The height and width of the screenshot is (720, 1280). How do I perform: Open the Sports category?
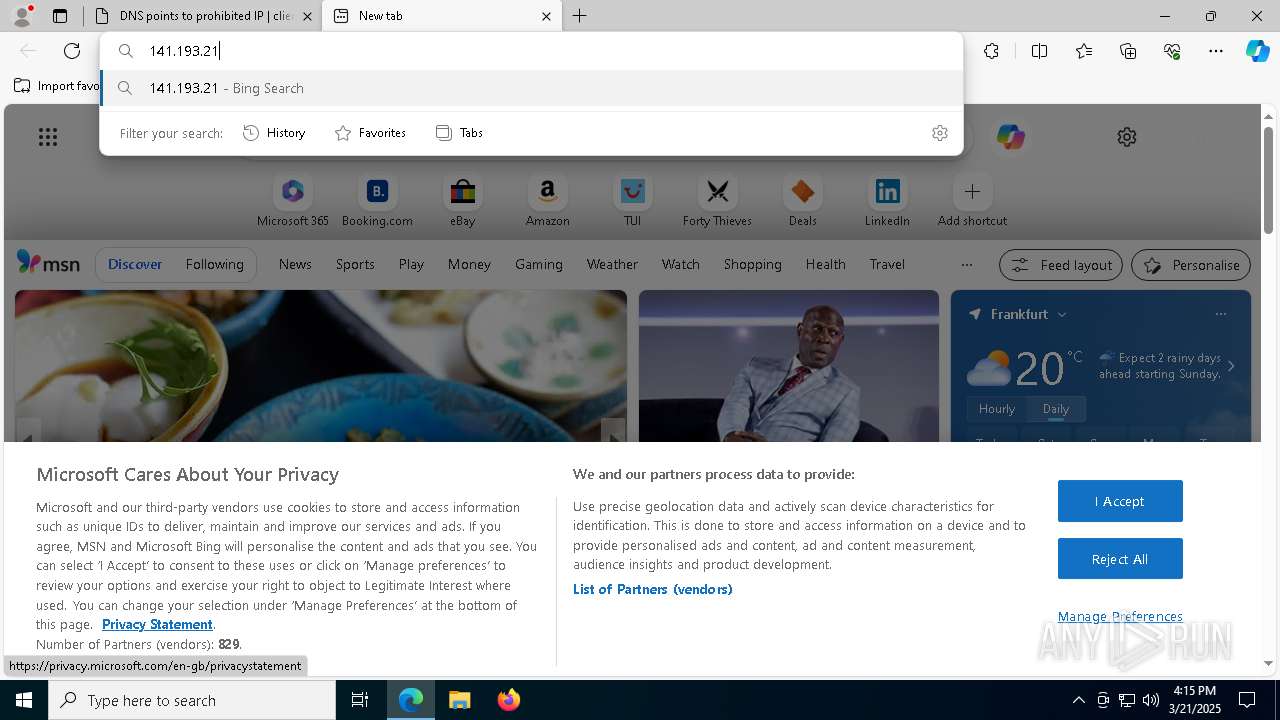pyautogui.click(x=355, y=264)
